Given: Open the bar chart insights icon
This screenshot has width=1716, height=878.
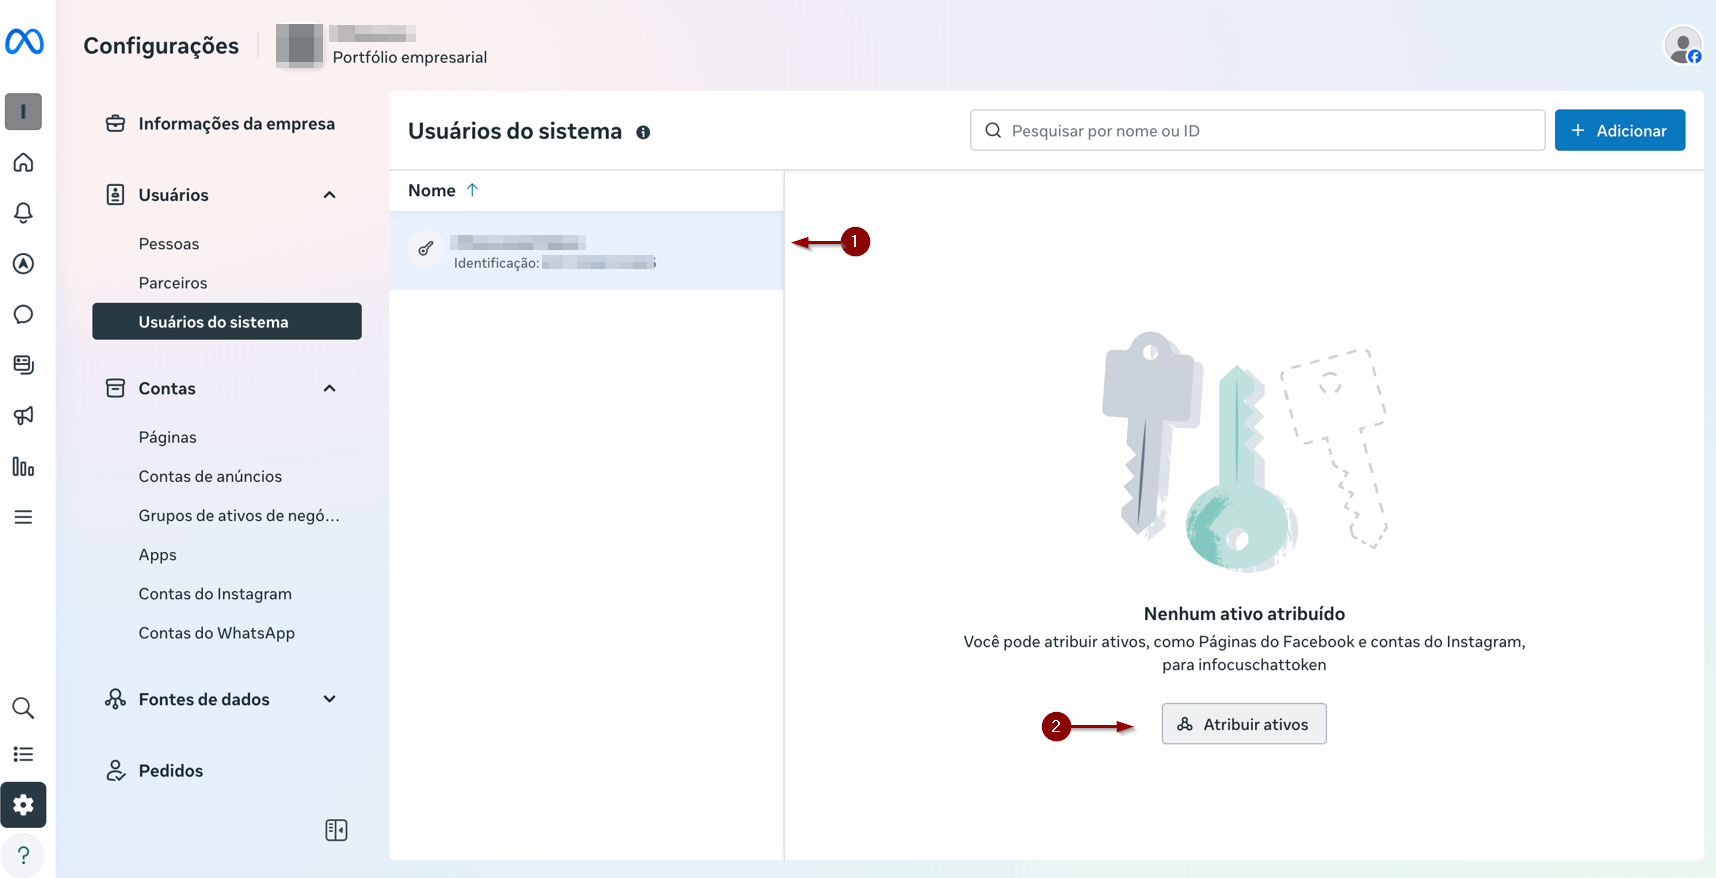Looking at the screenshot, I should [23, 467].
